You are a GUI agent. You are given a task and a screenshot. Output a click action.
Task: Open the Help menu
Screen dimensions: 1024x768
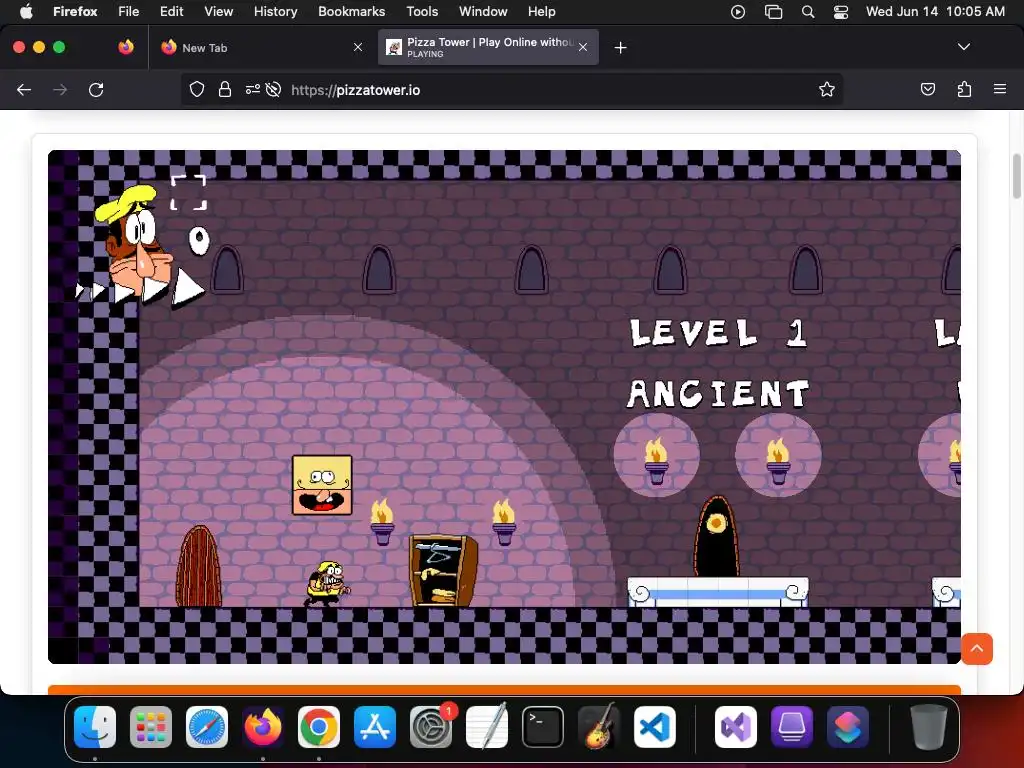[541, 11]
